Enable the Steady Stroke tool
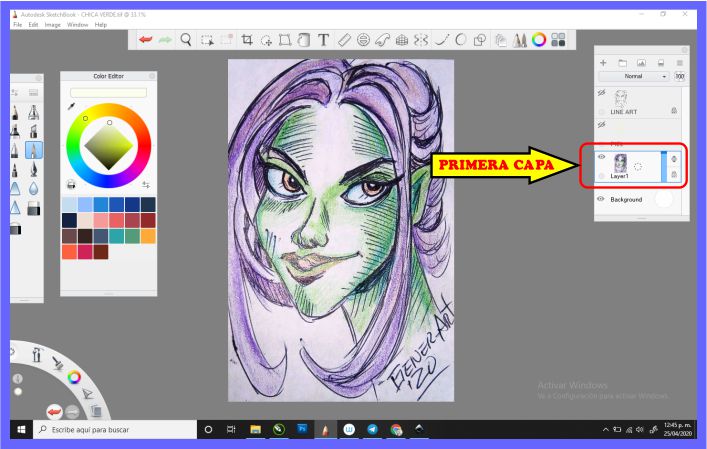The width and height of the screenshot is (707, 449). 441,40
